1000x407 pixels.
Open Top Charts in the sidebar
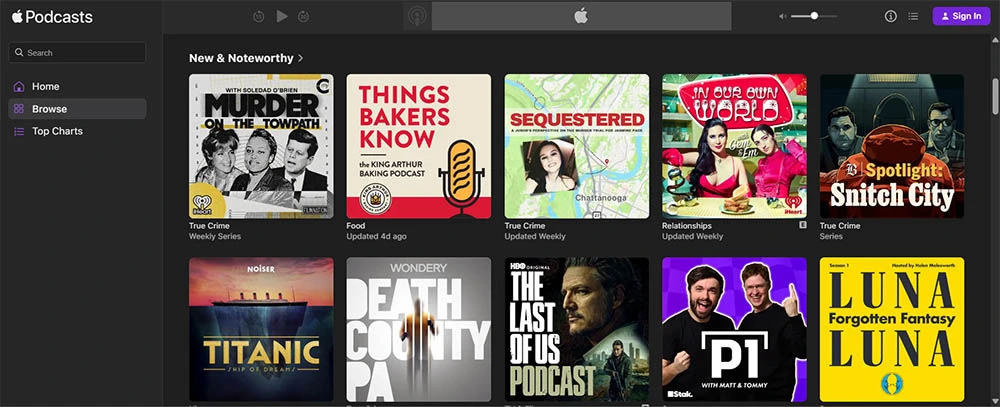[77, 131]
